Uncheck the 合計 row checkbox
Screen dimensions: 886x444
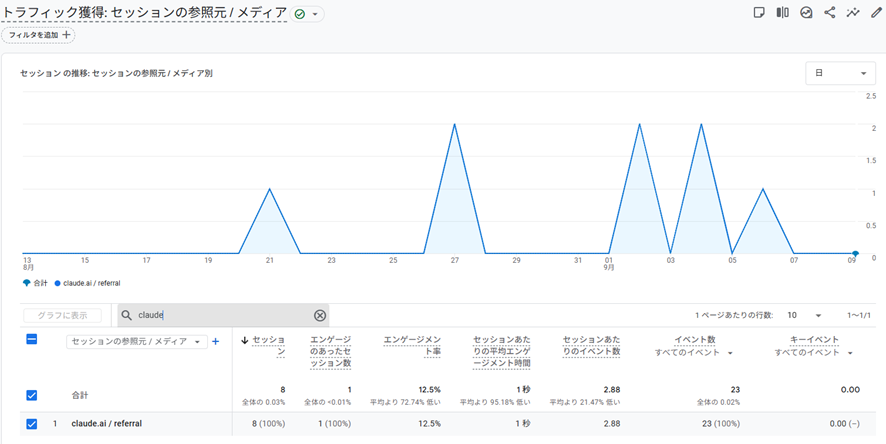click(32, 395)
